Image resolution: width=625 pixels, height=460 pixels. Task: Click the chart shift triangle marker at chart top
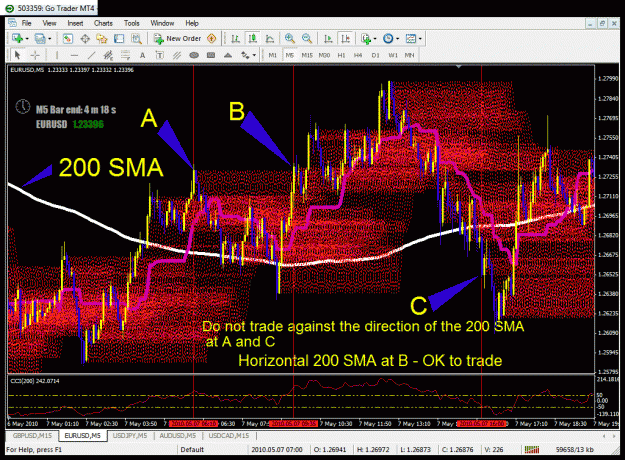(459, 67)
